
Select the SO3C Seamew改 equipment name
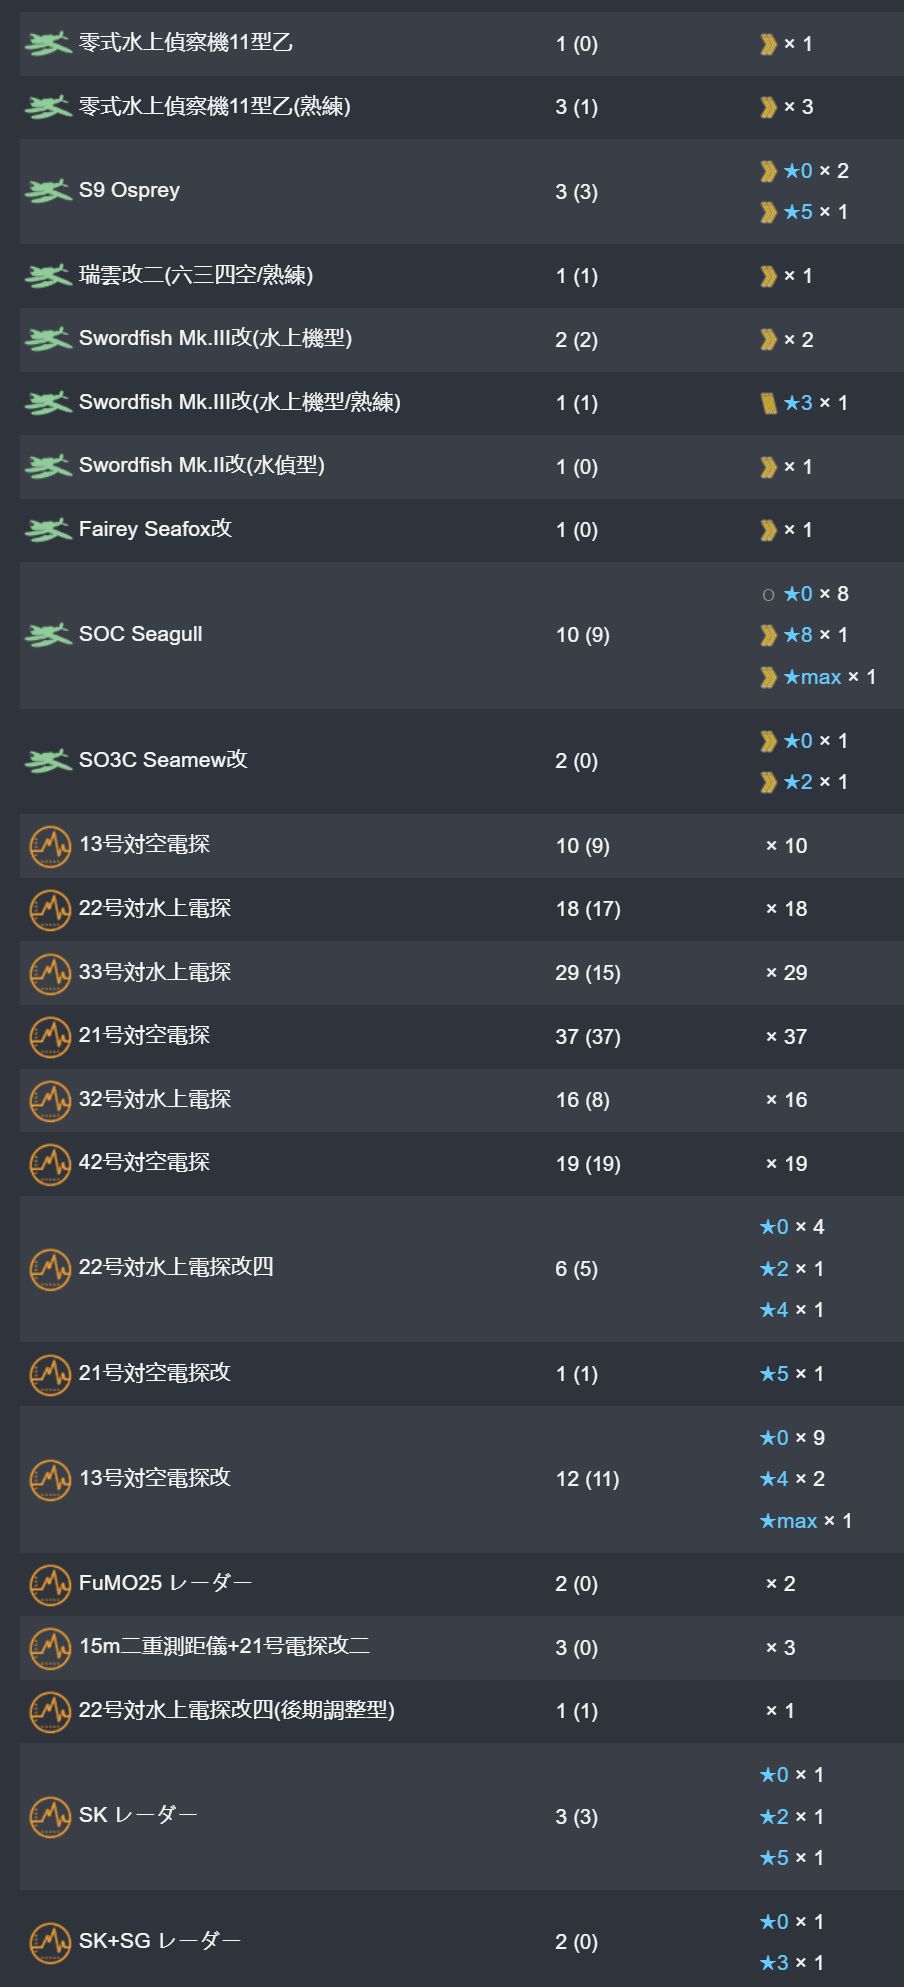coord(163,760)
